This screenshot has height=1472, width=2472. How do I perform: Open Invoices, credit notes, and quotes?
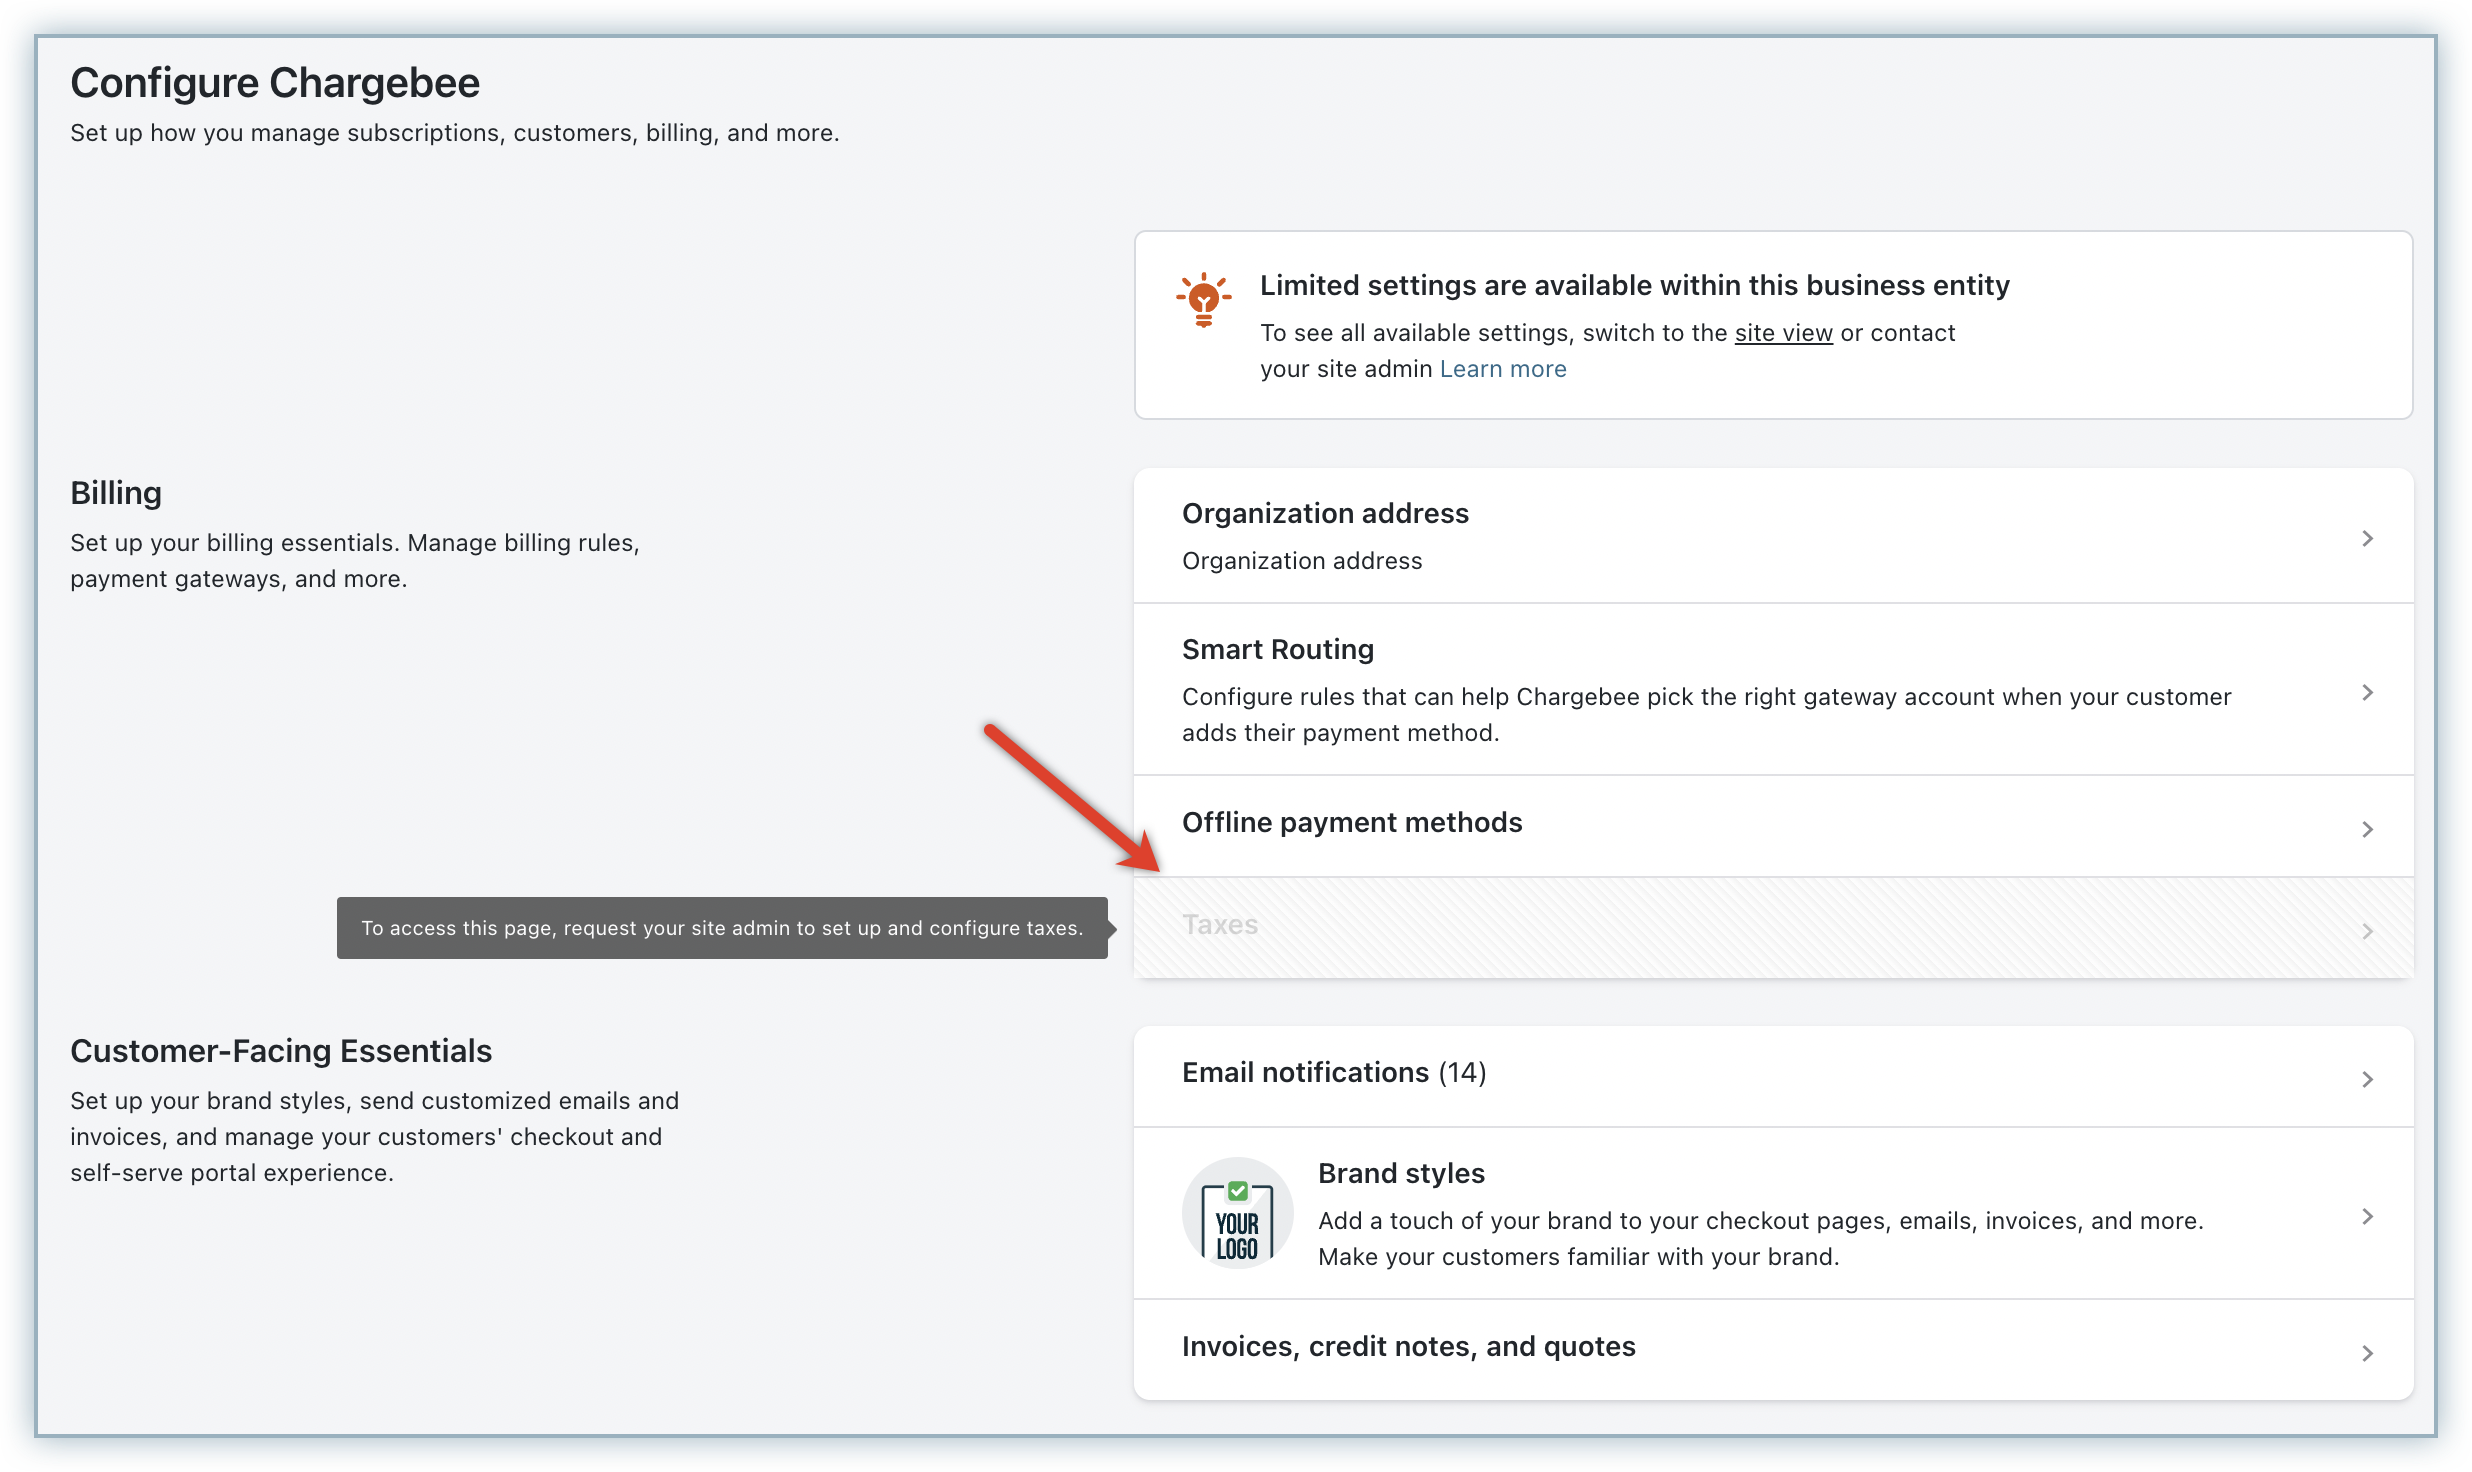1407,1346
